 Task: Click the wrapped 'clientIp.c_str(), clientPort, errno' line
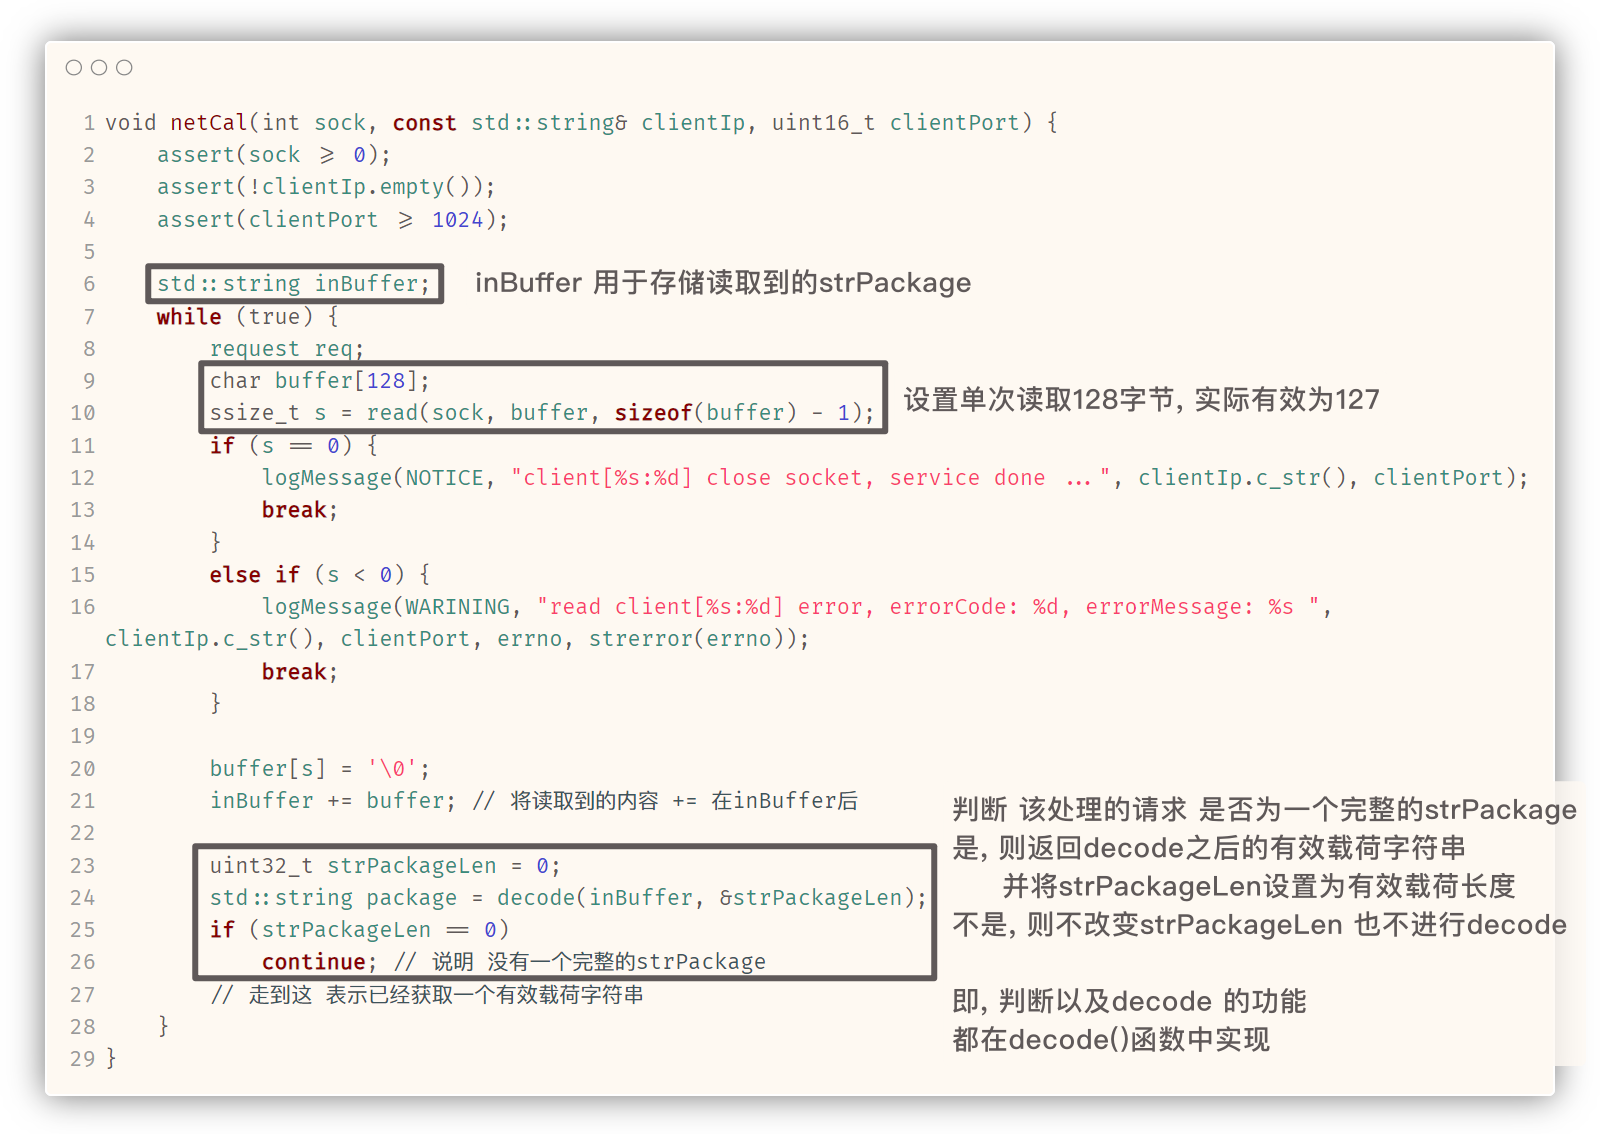tap(457, 639)
